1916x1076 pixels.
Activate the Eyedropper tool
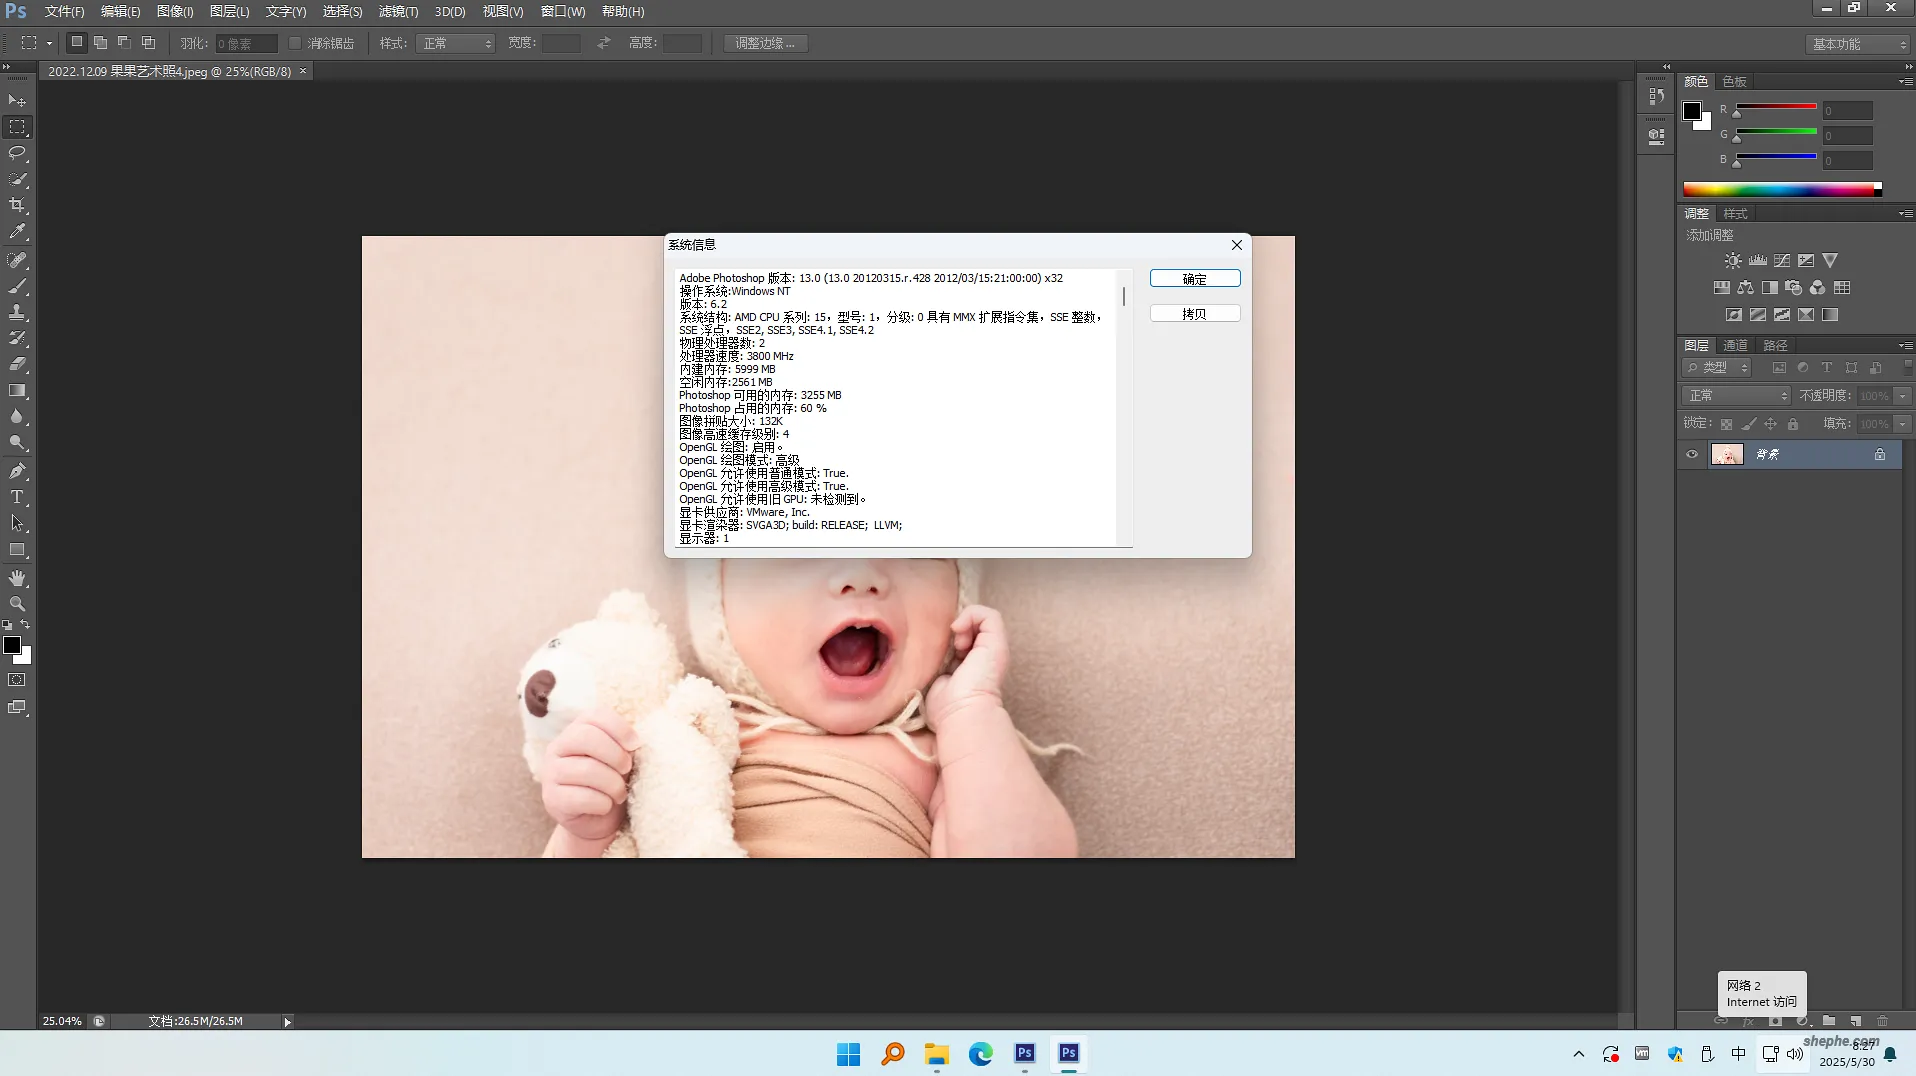(x=16, y=232)
